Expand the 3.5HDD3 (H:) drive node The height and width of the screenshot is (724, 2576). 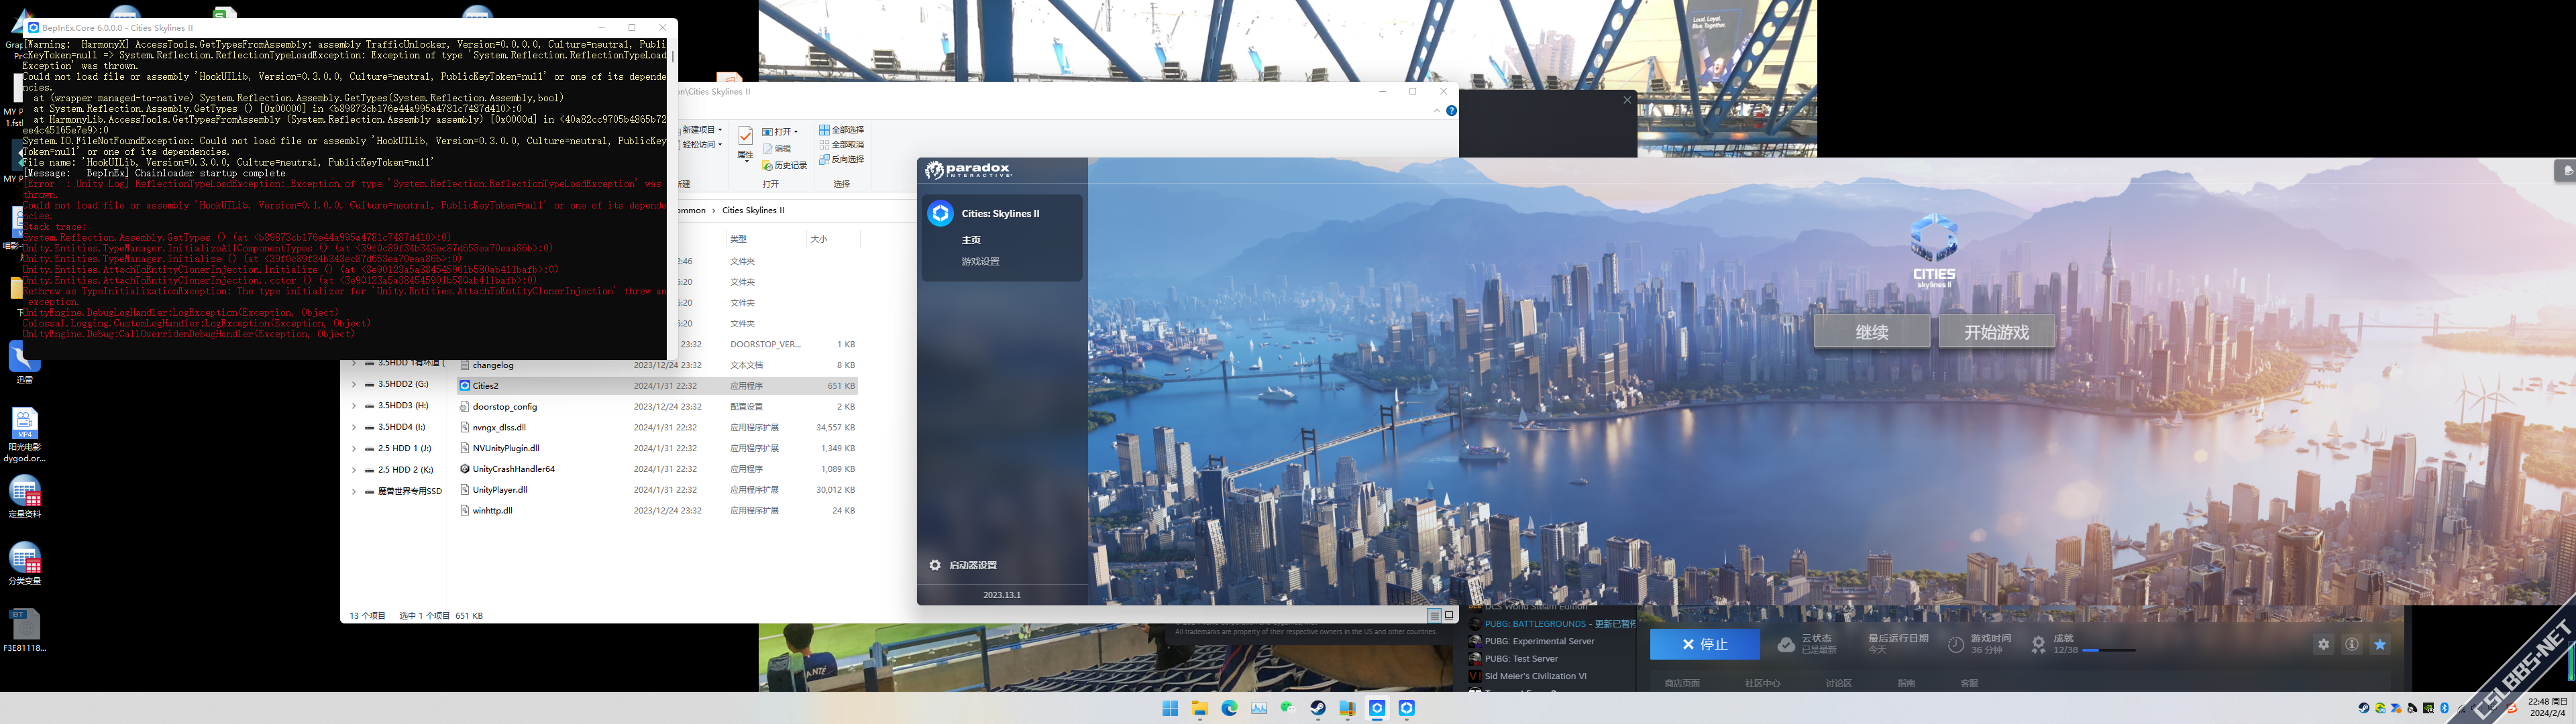353,406
